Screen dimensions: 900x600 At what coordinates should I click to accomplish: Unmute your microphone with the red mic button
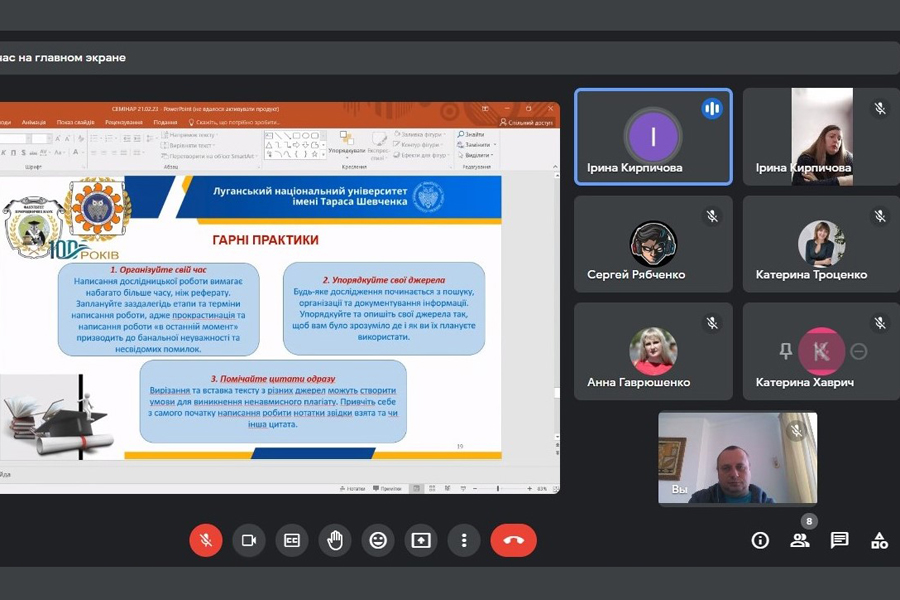click(205, 540)
